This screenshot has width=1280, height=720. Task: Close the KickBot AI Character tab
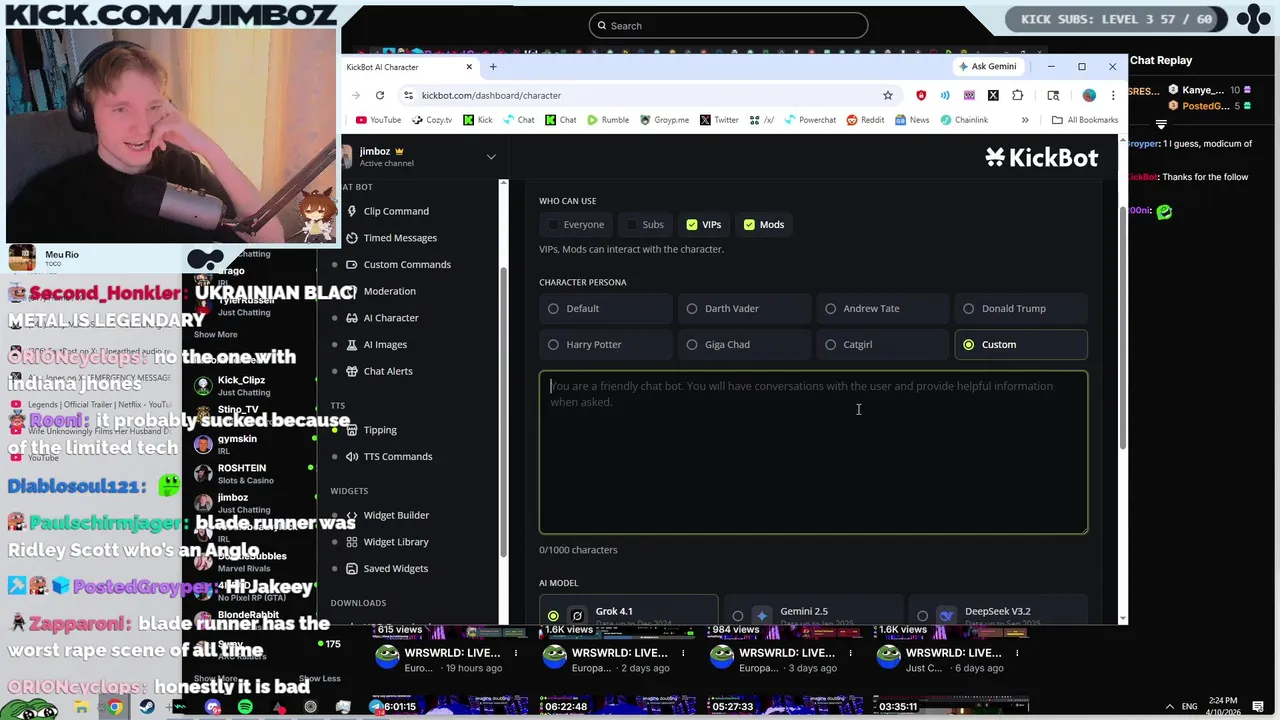click(469, 67)
